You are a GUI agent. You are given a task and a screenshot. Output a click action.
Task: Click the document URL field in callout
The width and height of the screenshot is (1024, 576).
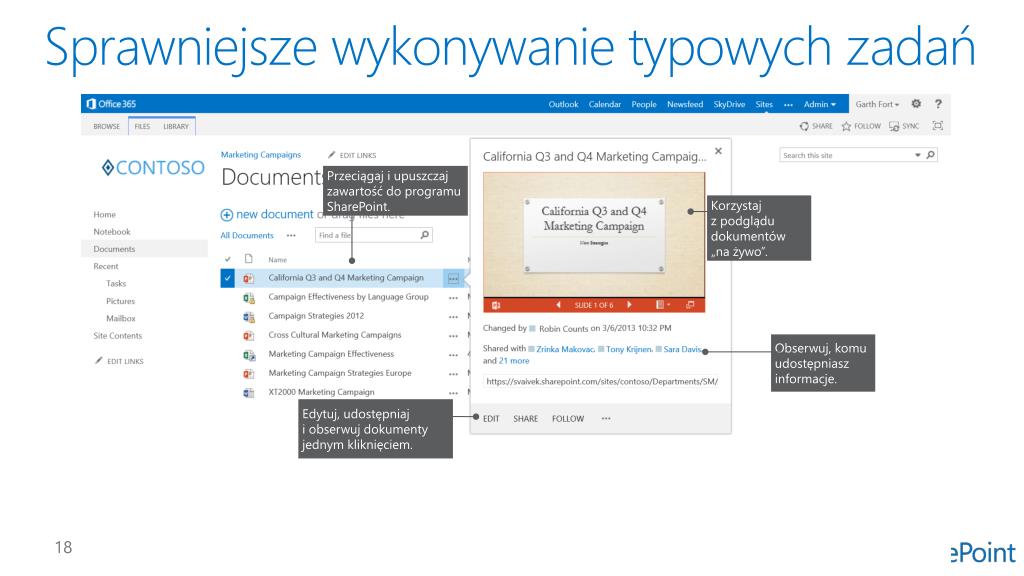[x=601, y=381]
